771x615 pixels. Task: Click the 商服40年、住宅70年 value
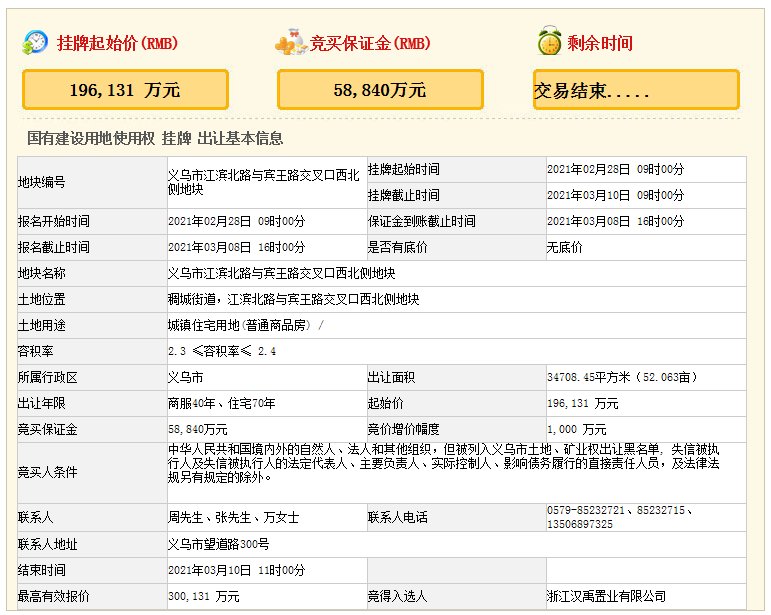click(x=221, y=404)
